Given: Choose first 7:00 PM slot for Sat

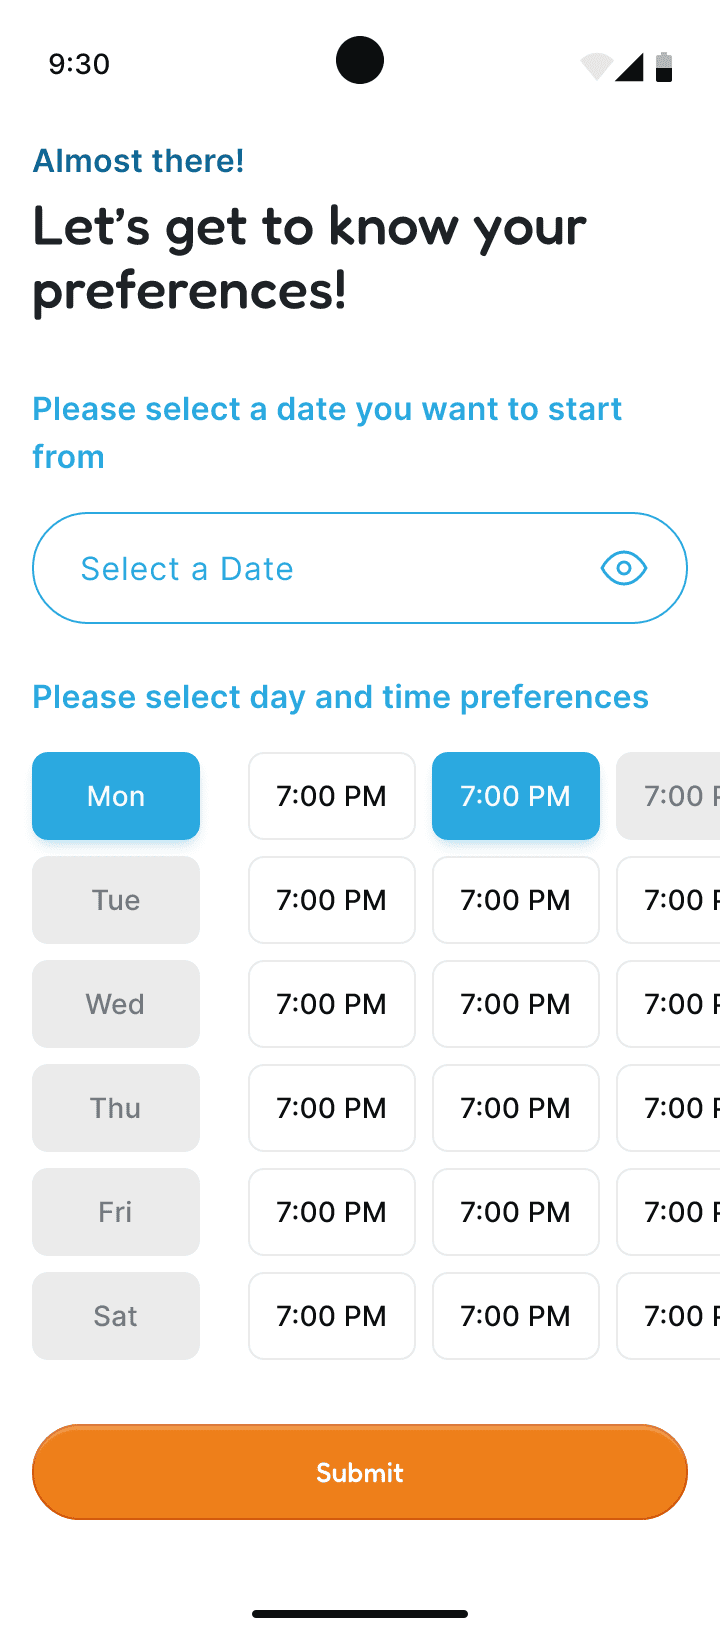Looking at the screenshot, I should pos(332,1316).
